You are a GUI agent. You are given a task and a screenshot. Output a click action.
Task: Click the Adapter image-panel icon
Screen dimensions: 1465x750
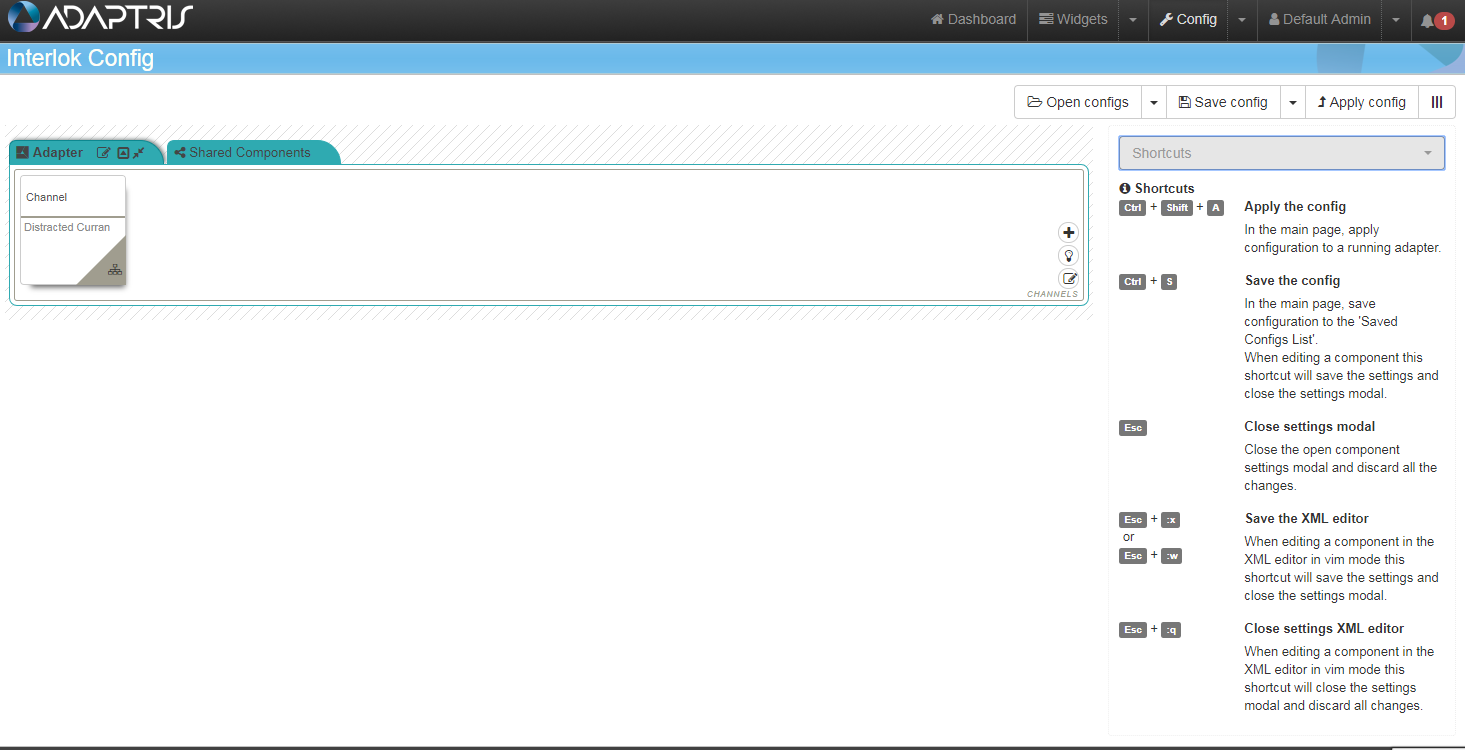click(123, 153)
